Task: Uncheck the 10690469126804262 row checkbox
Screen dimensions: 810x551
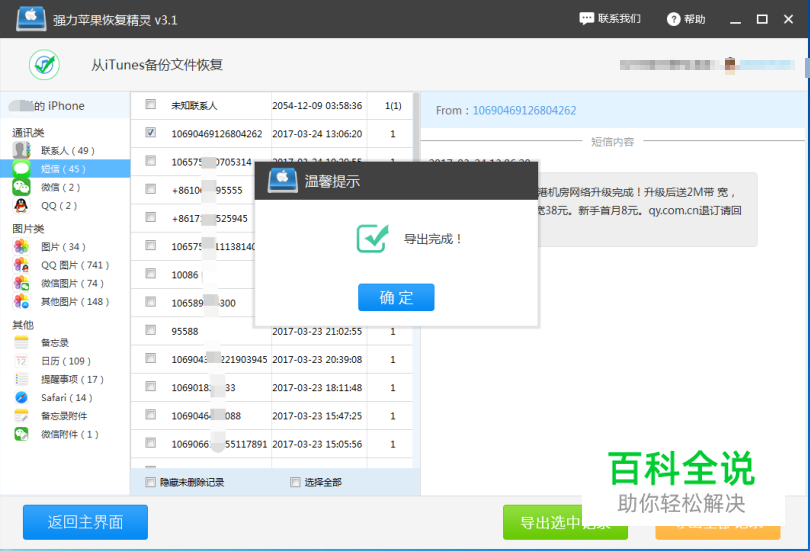Action: point(150,133)
